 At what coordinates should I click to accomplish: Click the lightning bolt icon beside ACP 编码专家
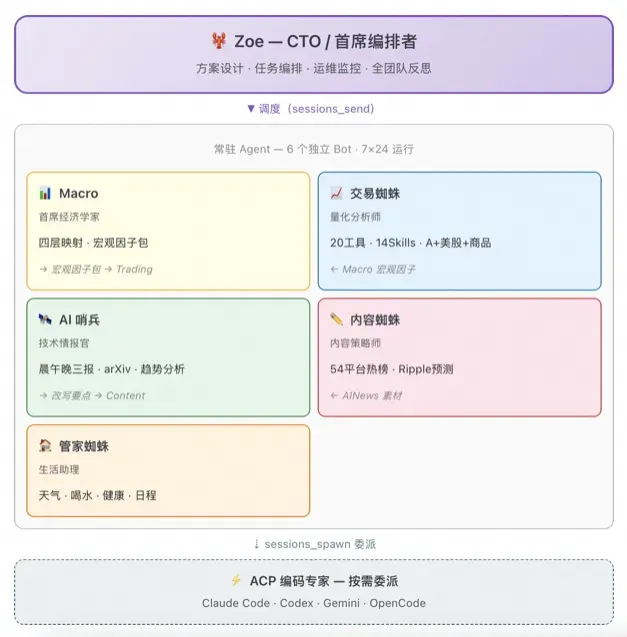[x=236, y=580]
